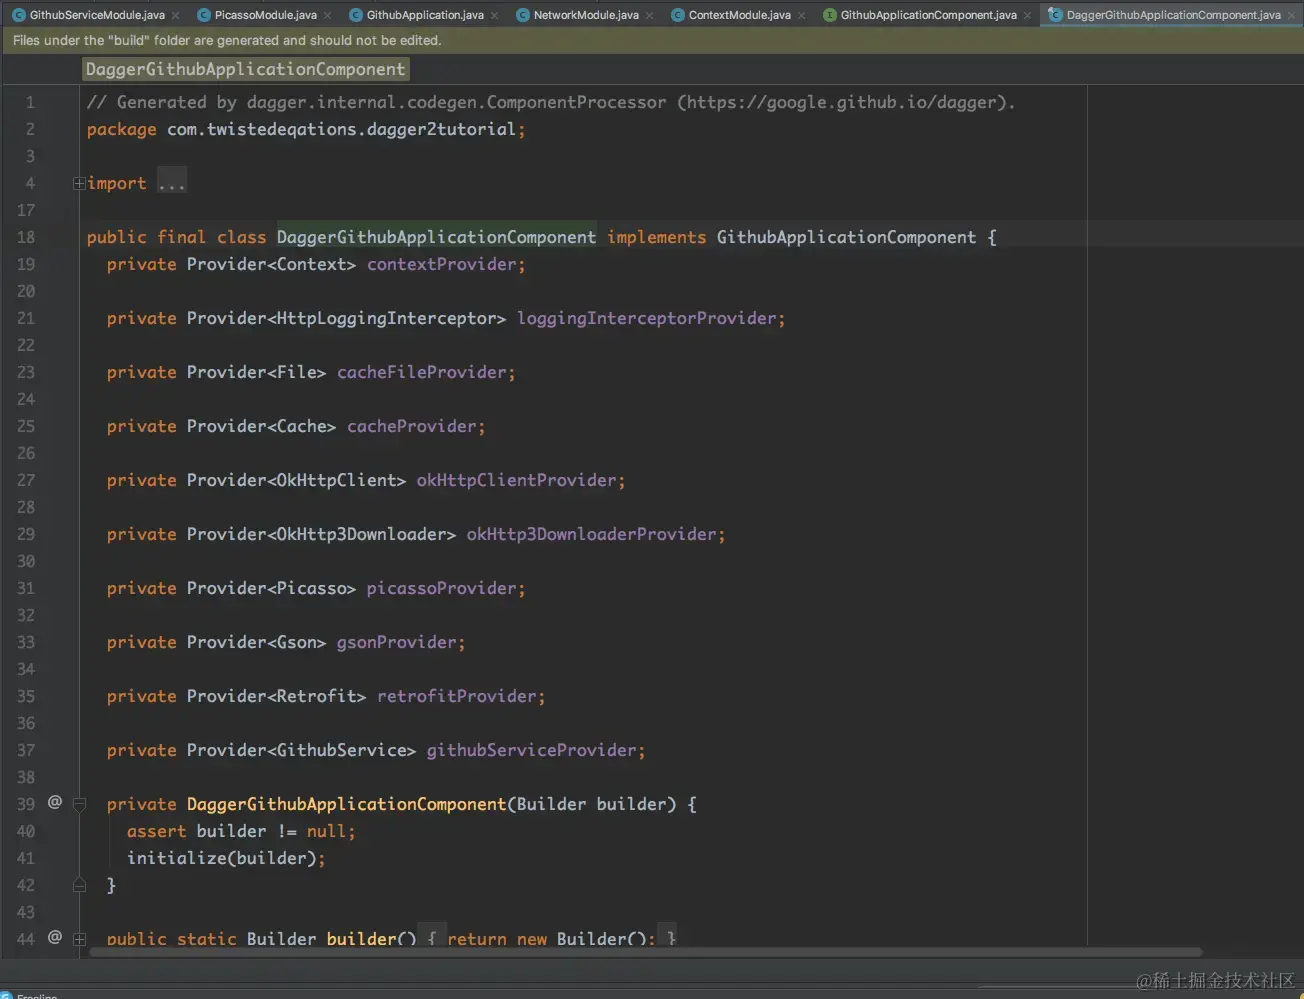Open GithubApplicationComponent.java tab

click(928, 15)
